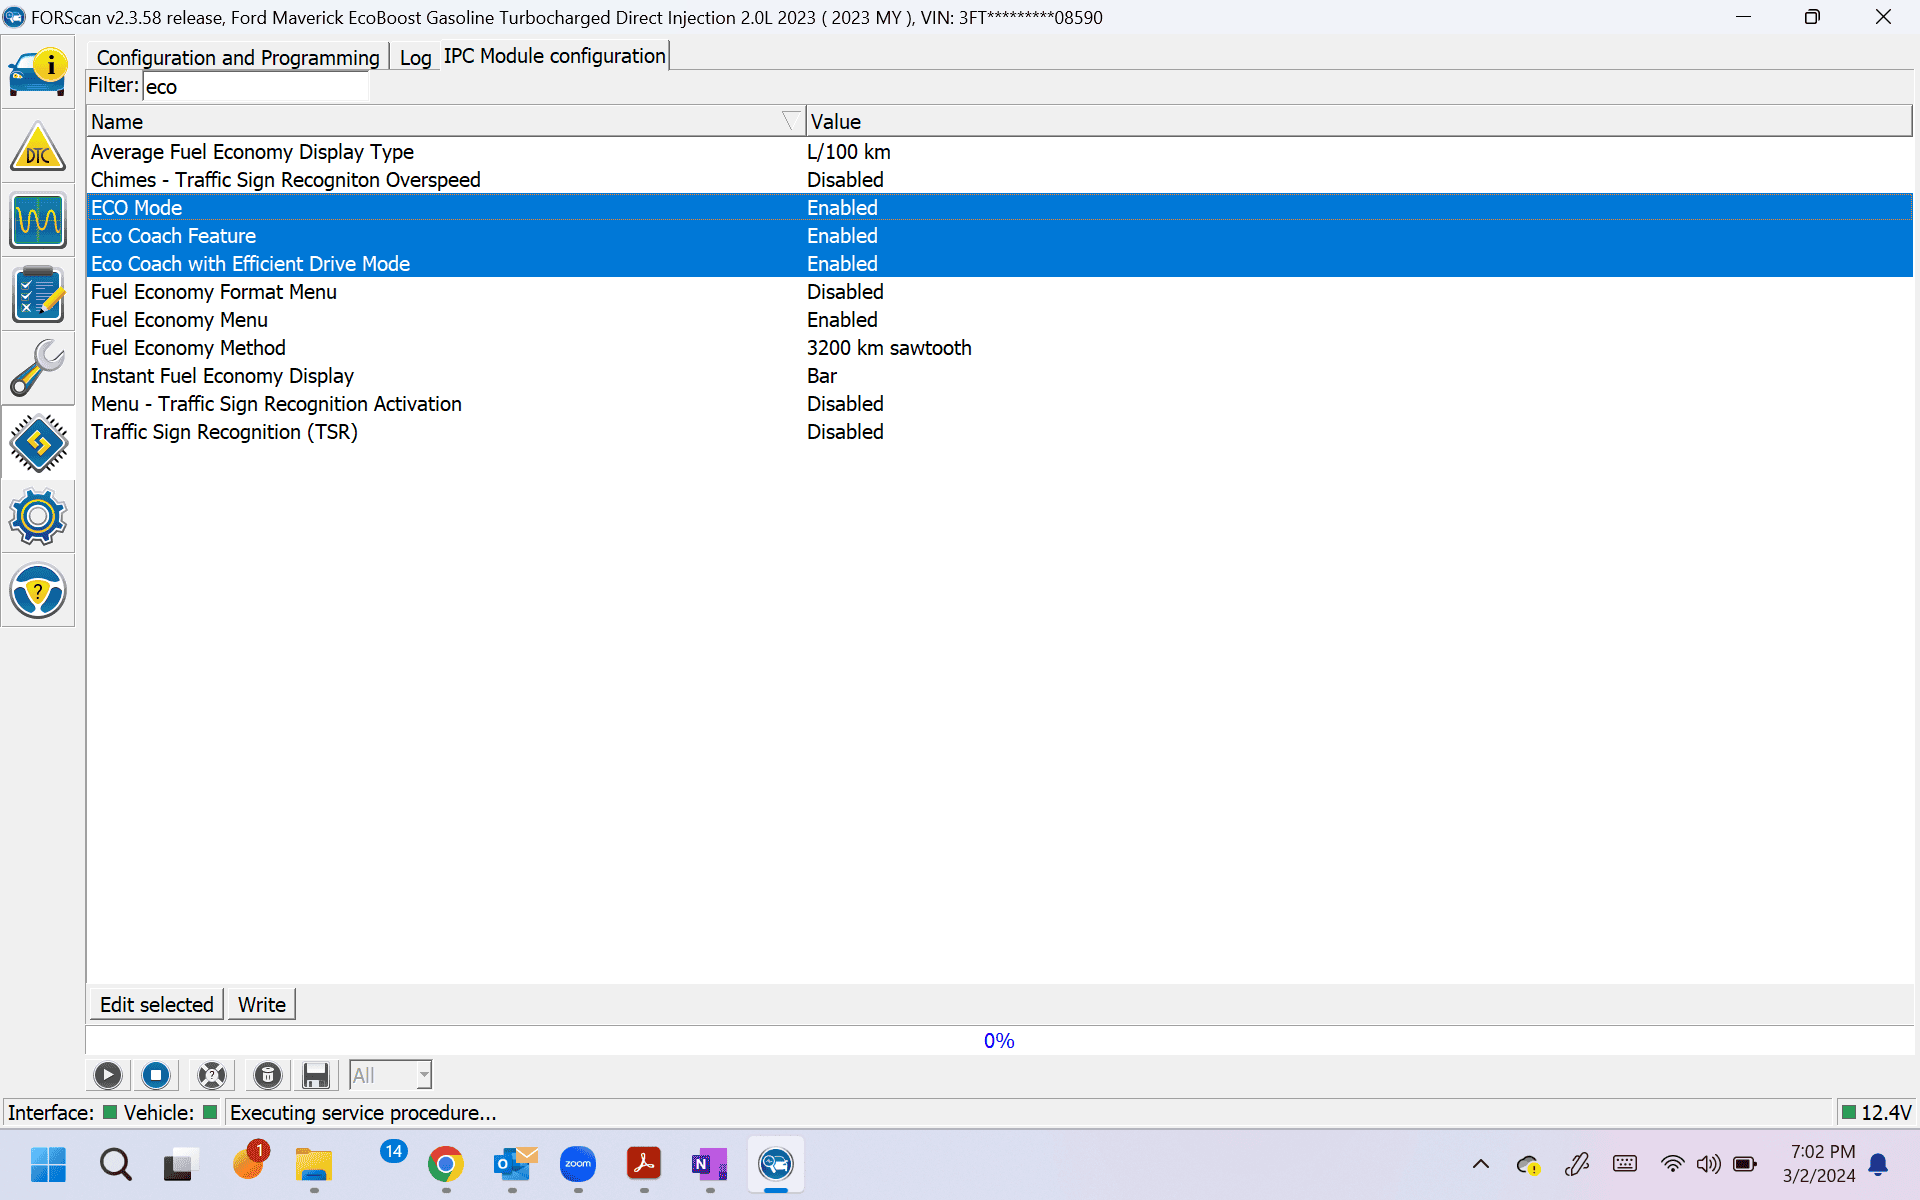Open File Explorer from the taskbar
The width and height of the screenshot is (1920, 1200).
click(x=313, y=1164)
